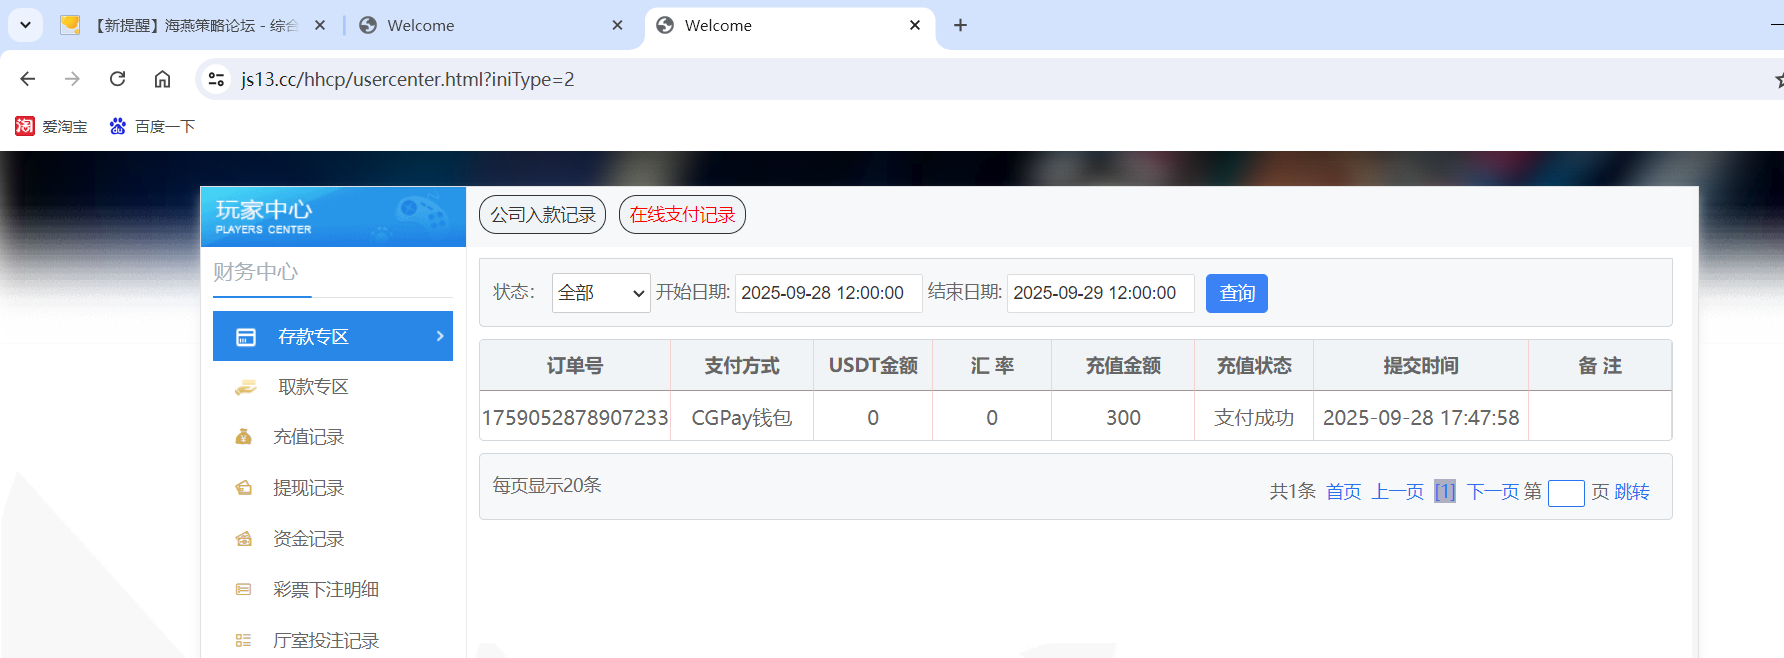Go to the browser home page

pos(162,79)
